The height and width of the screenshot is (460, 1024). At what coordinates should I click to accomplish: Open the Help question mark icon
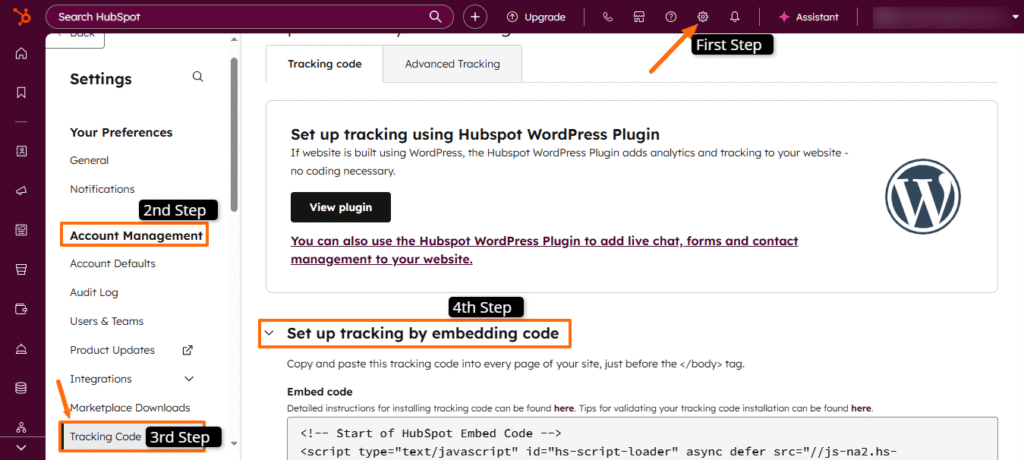click(x=671, y=17)
